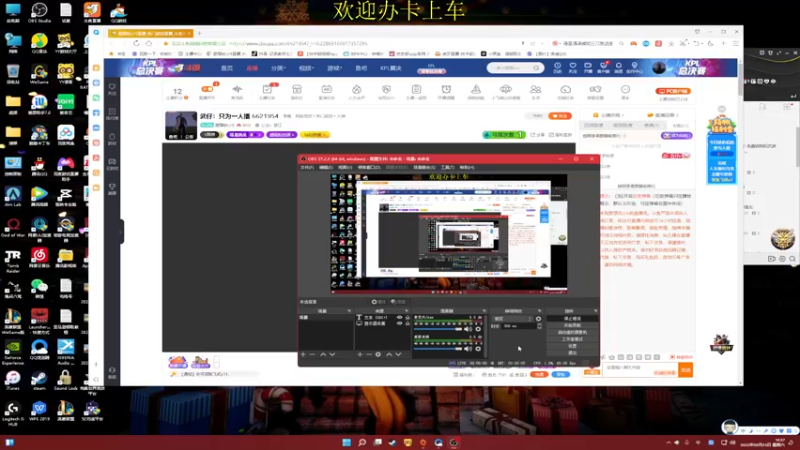Viewport: 800px width, 450px height.
Task: Toggle lock on the text source
Action: [x=407, y=317]
